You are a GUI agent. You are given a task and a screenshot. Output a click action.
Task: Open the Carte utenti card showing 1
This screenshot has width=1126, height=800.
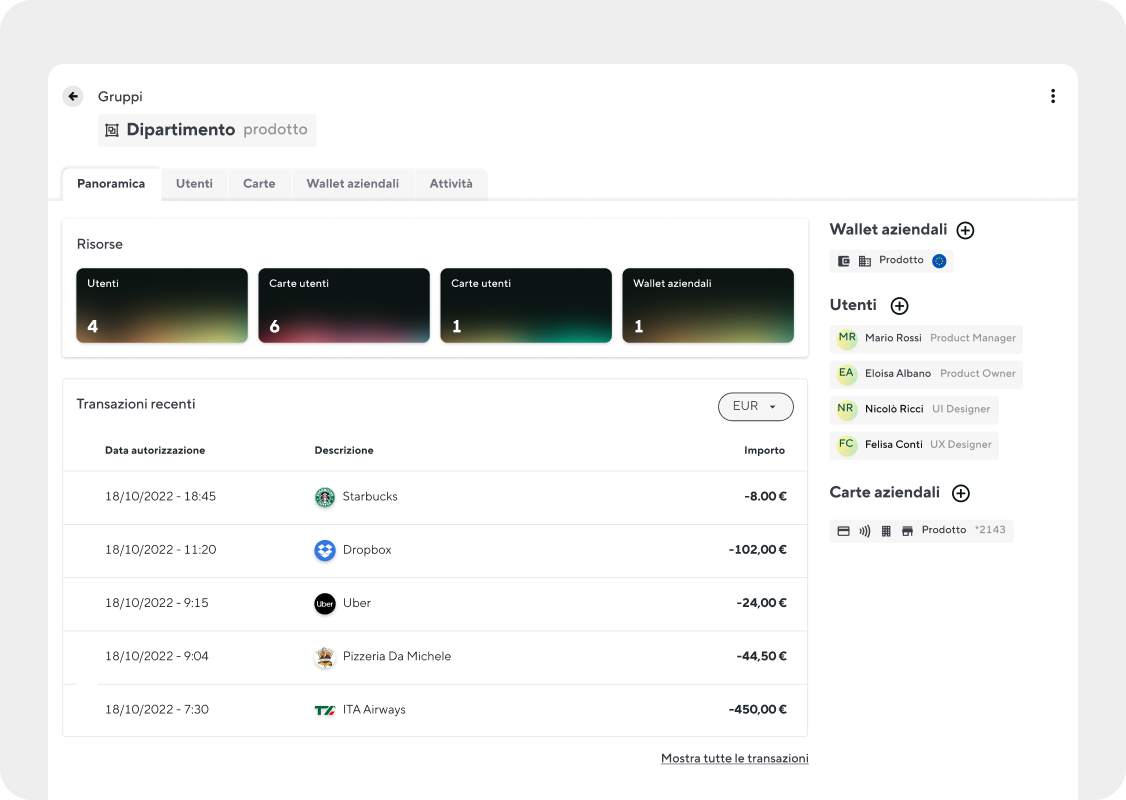526,305
